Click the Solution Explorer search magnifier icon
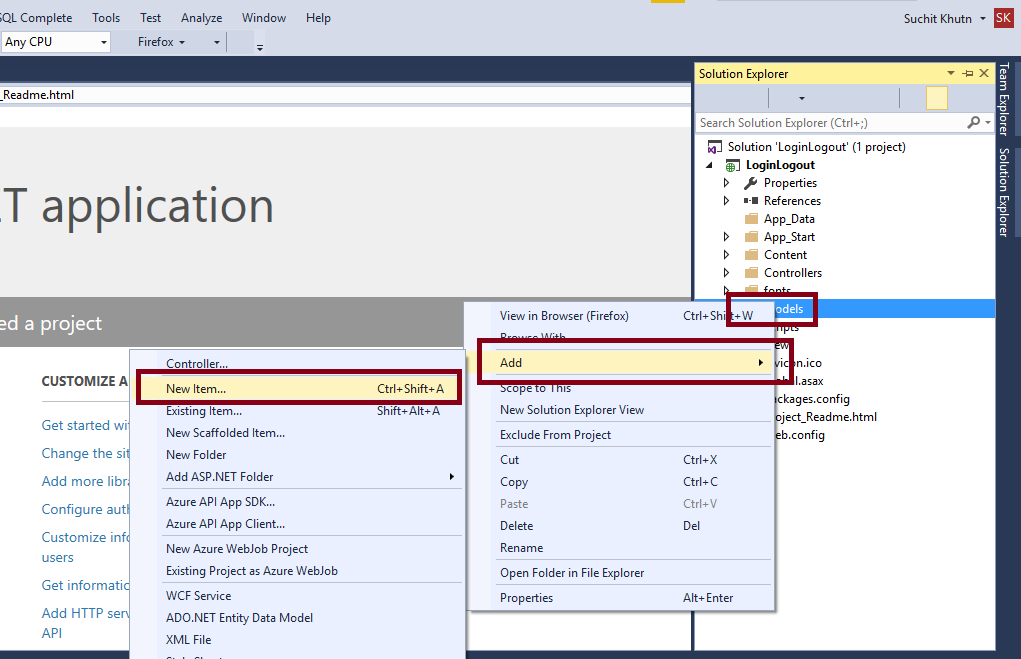 973,122
